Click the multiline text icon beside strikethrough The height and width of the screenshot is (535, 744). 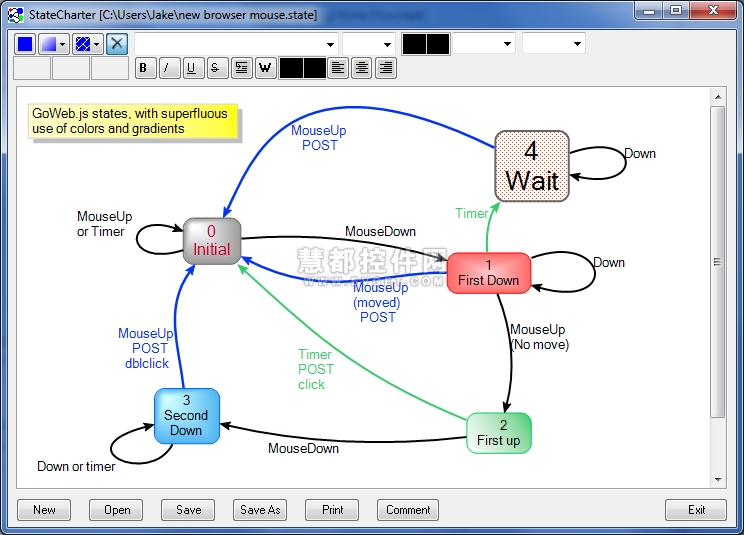click(x=241, y=68)
